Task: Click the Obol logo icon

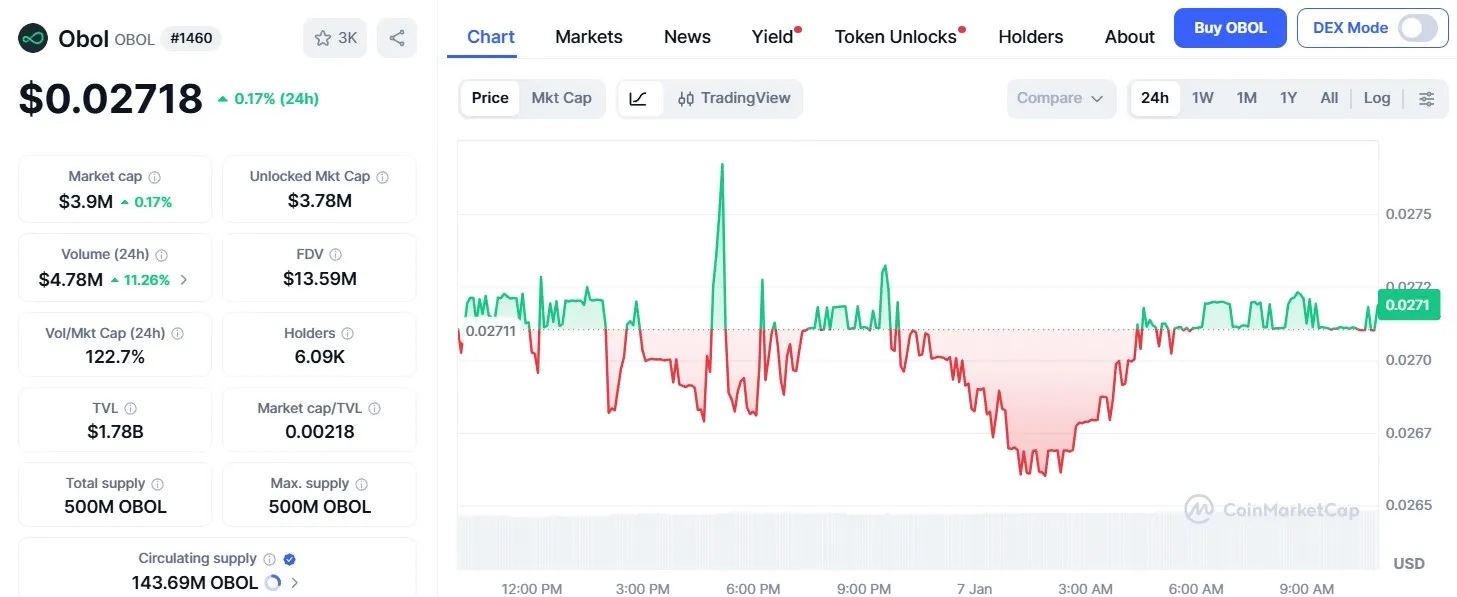Action: 34,38
